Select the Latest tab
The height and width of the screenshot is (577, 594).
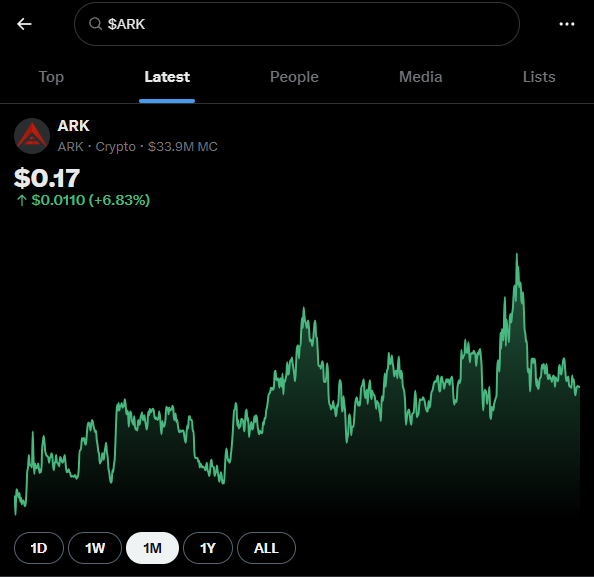(167, 77)
